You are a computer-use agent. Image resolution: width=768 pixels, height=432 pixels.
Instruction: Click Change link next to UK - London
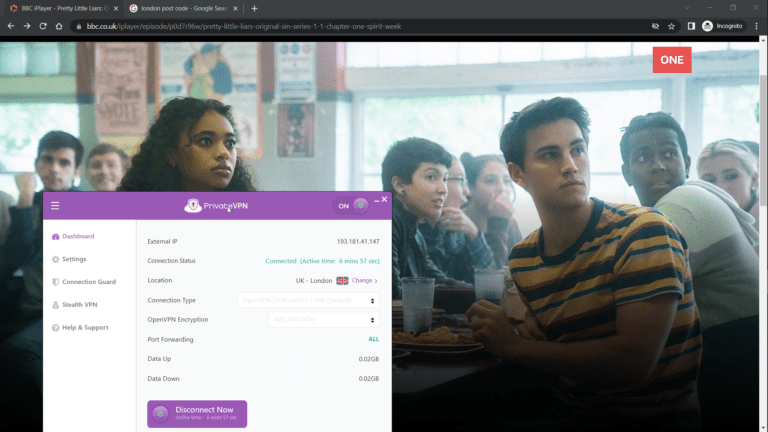pos(364,281)
